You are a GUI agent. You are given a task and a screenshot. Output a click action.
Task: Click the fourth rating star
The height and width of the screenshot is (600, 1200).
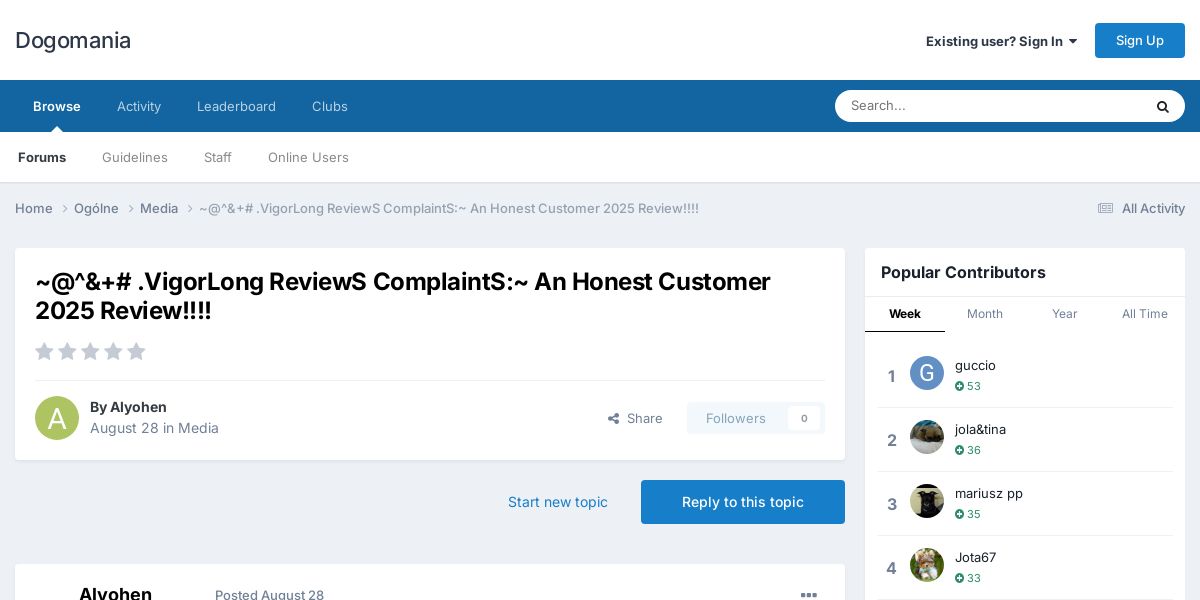pos(113,351)
